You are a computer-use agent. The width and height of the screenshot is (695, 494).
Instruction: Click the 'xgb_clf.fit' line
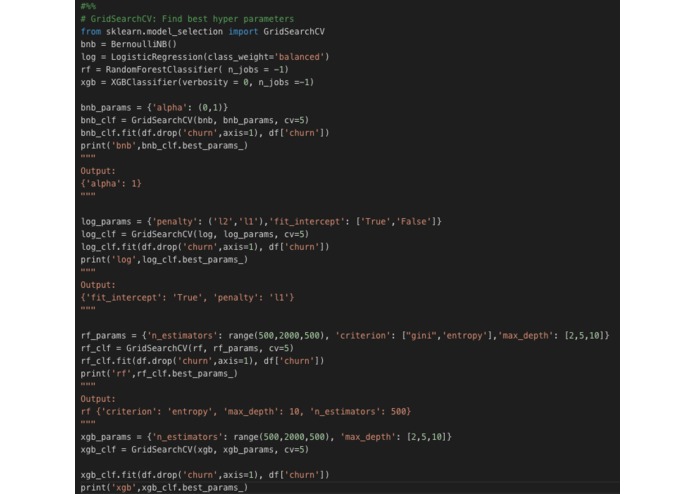pos(205,475)
